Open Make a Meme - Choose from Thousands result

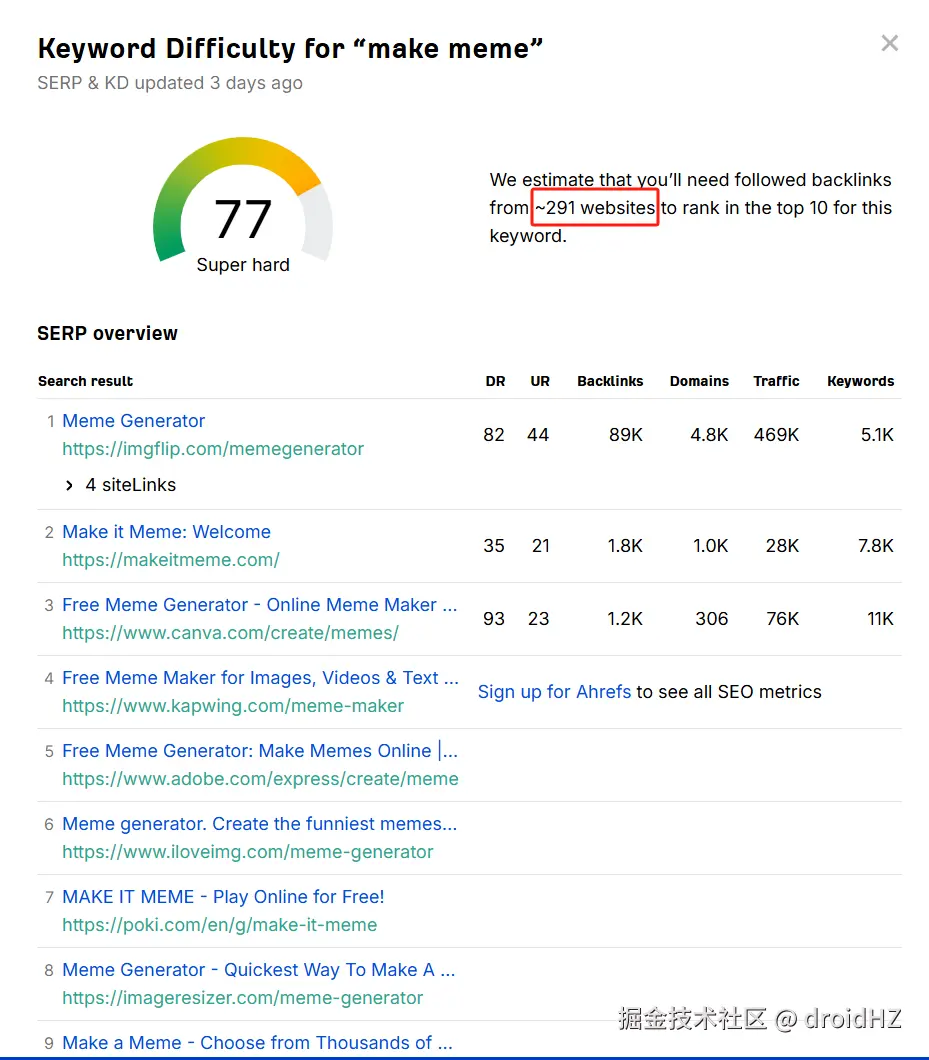click(257, 1042)
